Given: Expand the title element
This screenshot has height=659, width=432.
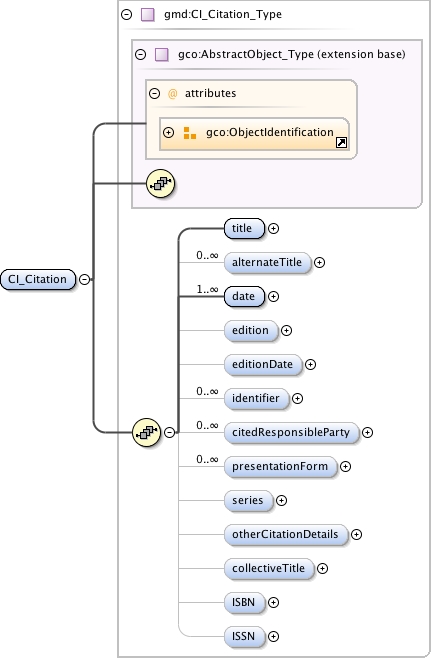Looking at the screenshot, I should tap(274, 228).
